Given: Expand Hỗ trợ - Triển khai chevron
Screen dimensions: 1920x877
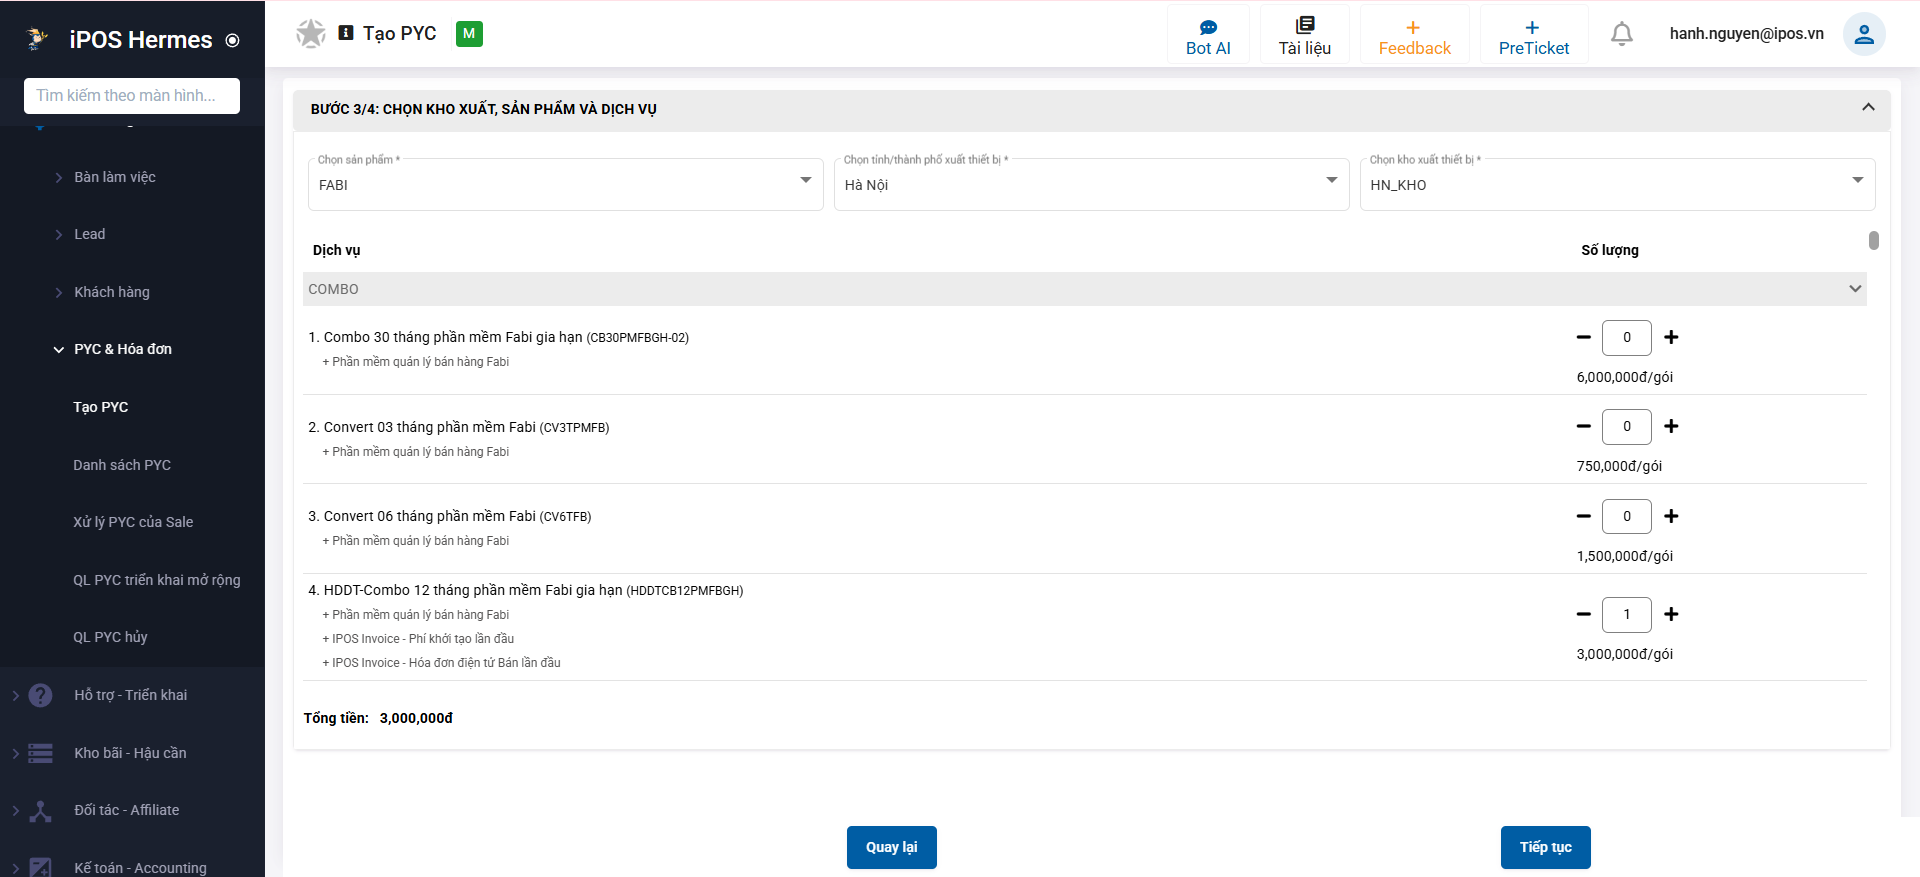Looking at the screenshot, I should pos(15,695).
